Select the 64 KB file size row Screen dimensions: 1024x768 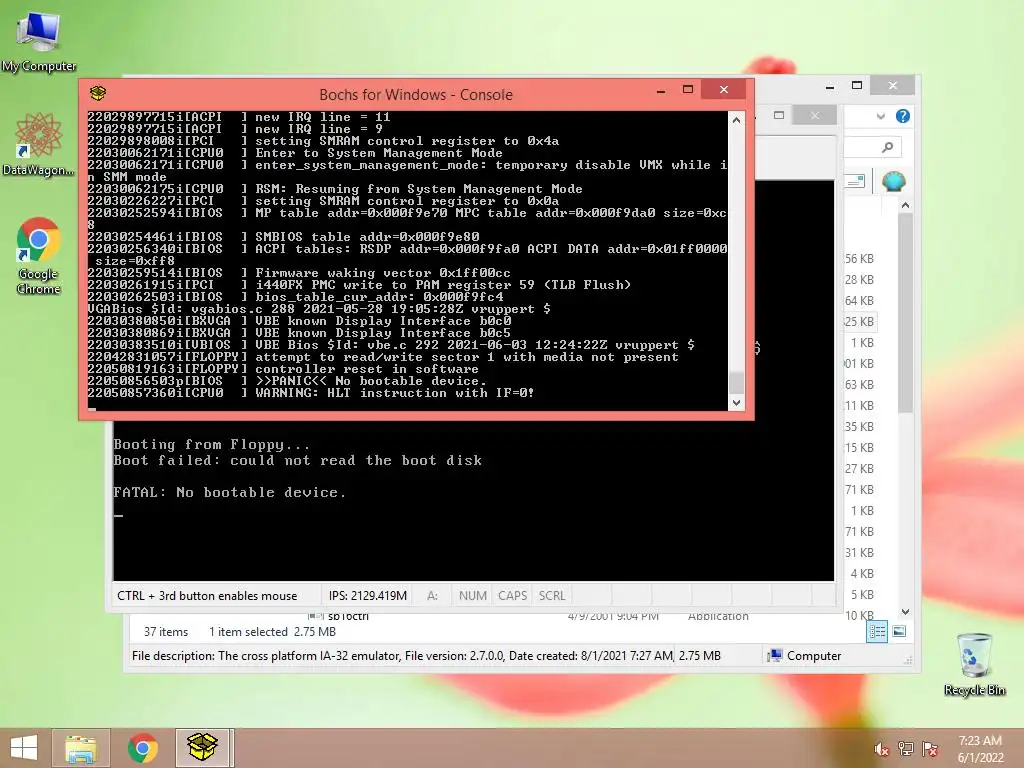[859, 300]
